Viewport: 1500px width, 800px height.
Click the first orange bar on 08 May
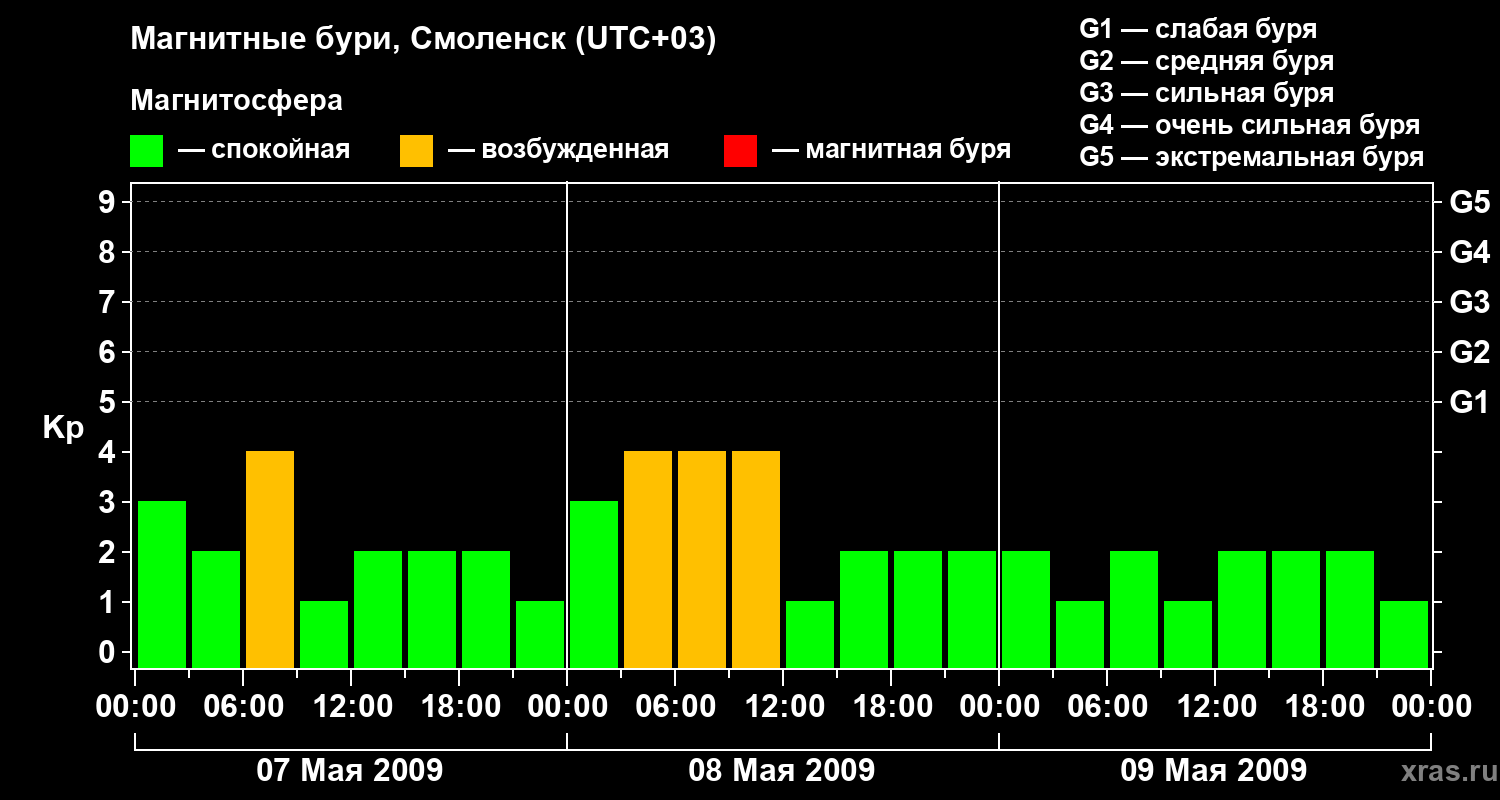point(648,559)
